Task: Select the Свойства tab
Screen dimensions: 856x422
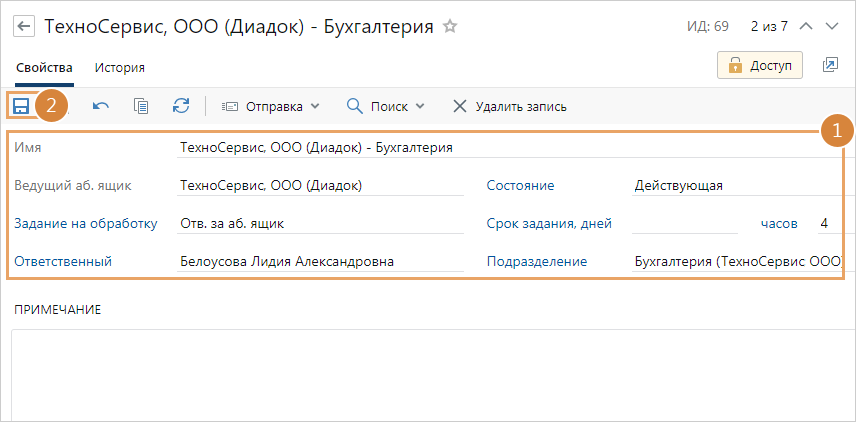Action: coord(44,68)
